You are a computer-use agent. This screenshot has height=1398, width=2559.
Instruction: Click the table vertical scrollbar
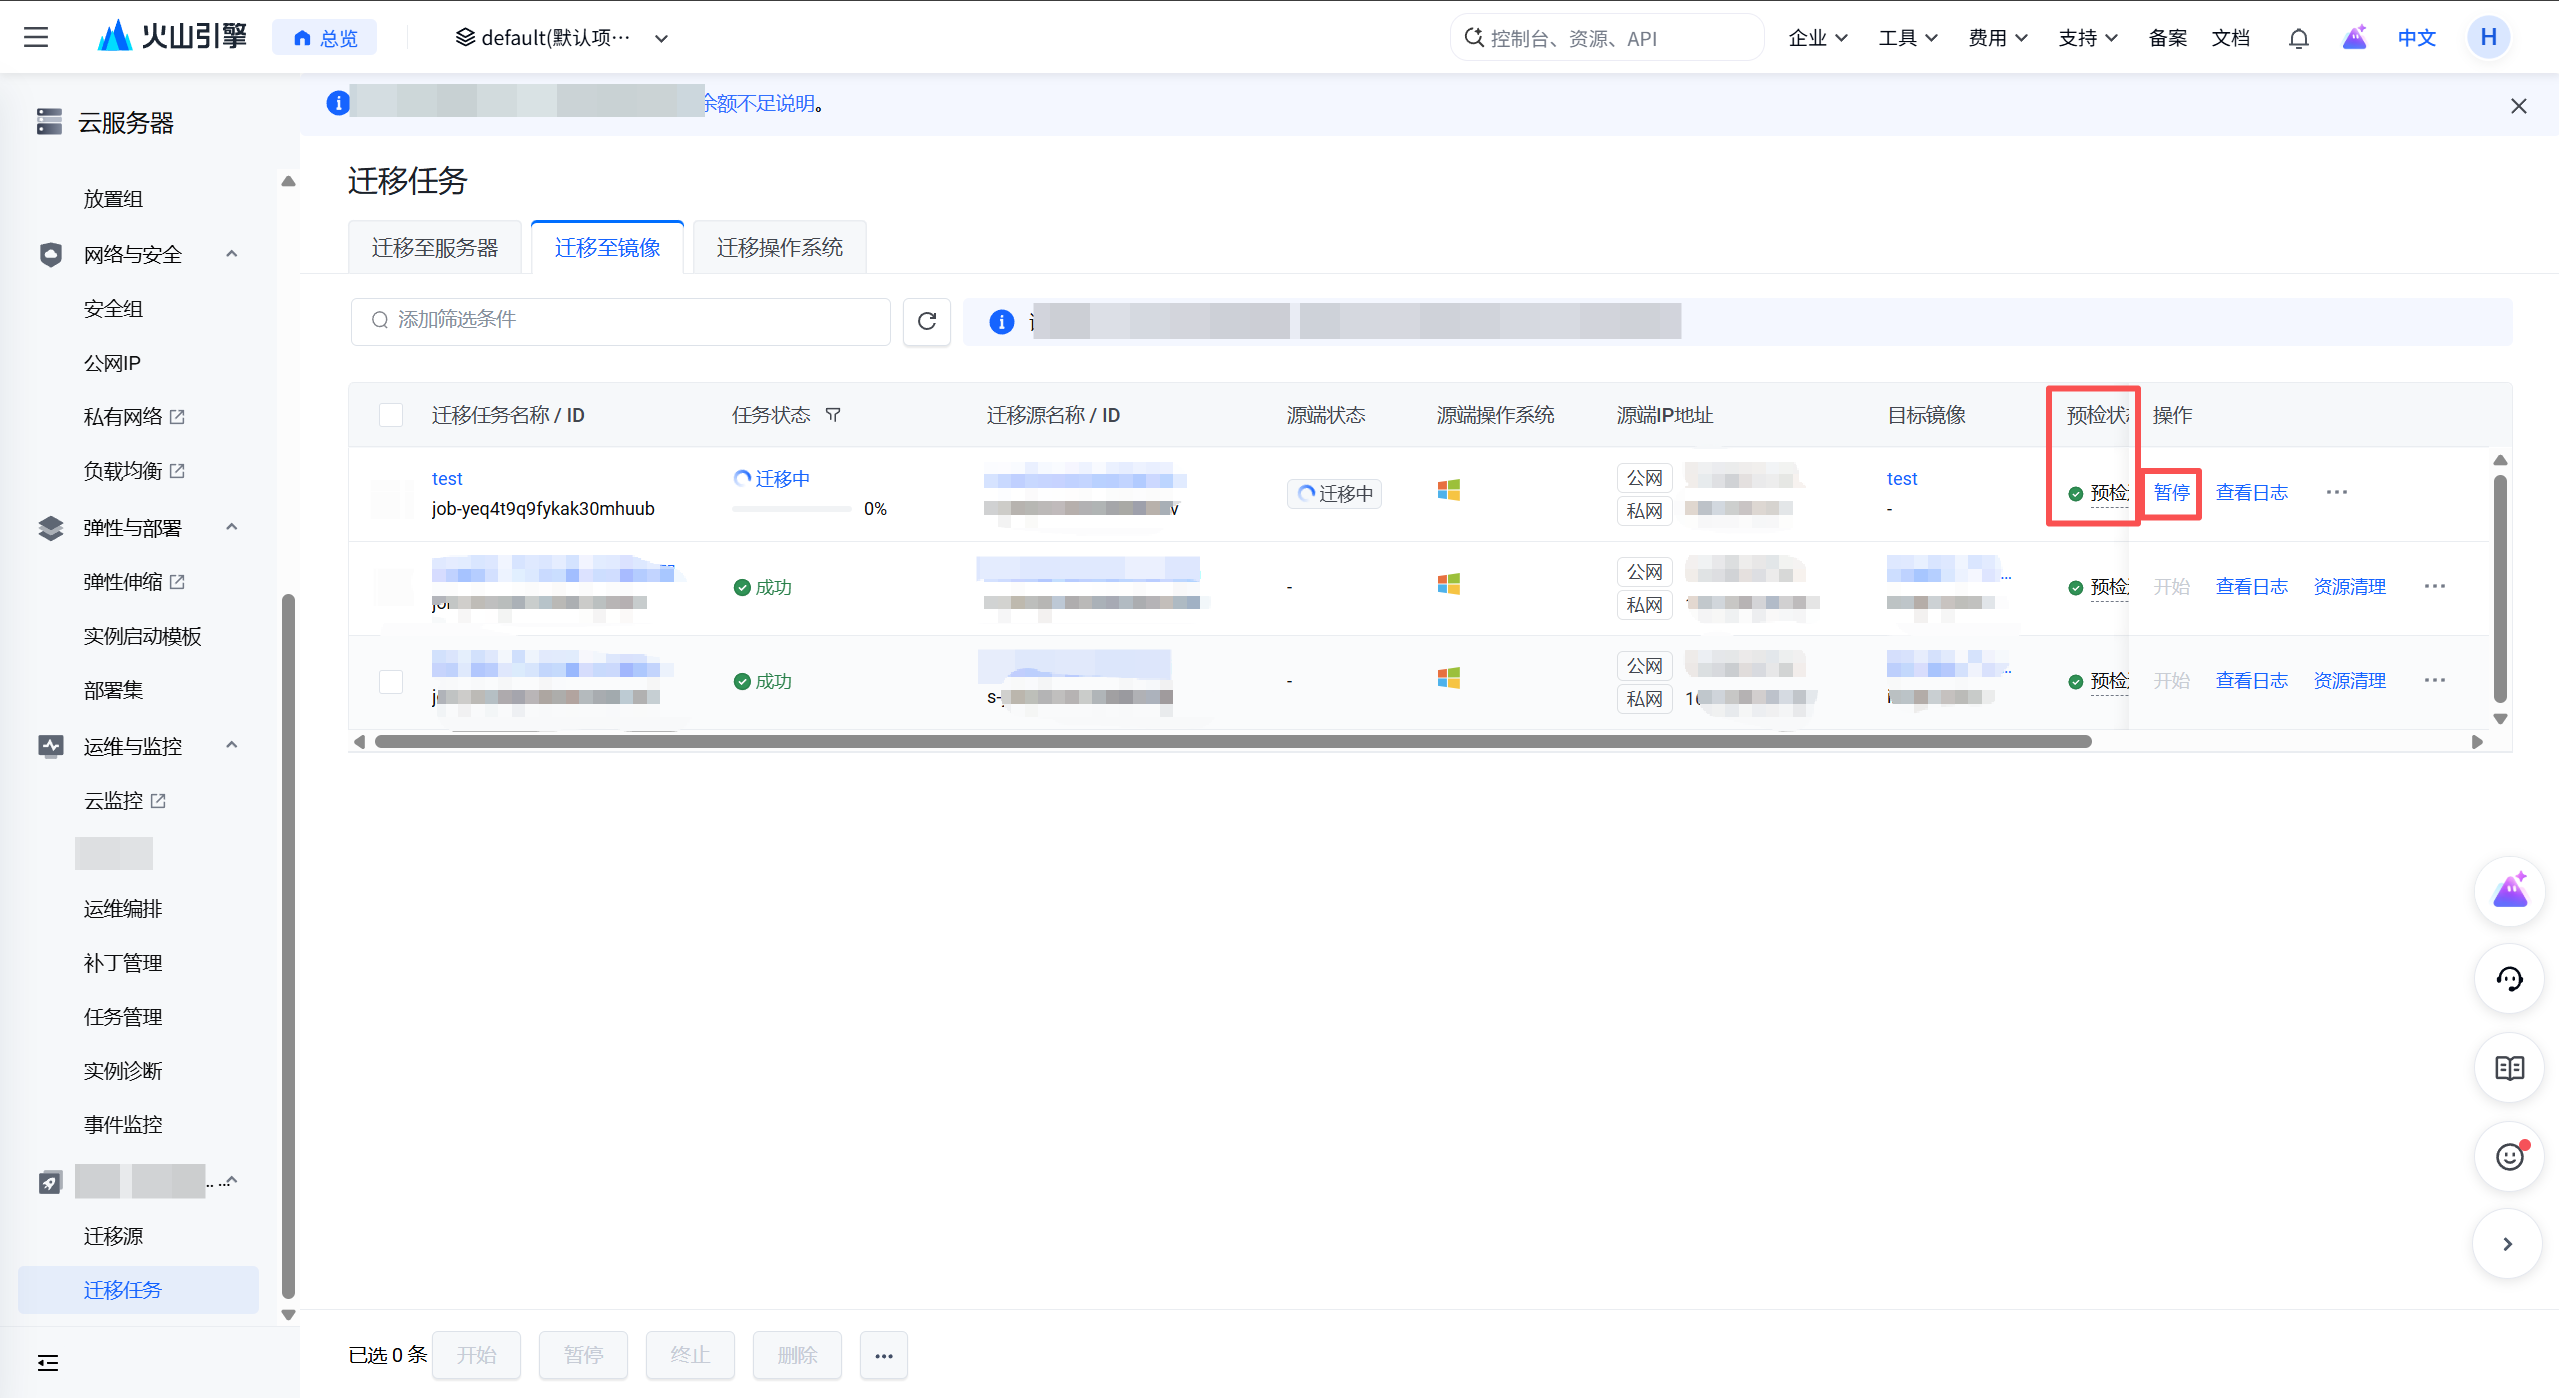2500,588
